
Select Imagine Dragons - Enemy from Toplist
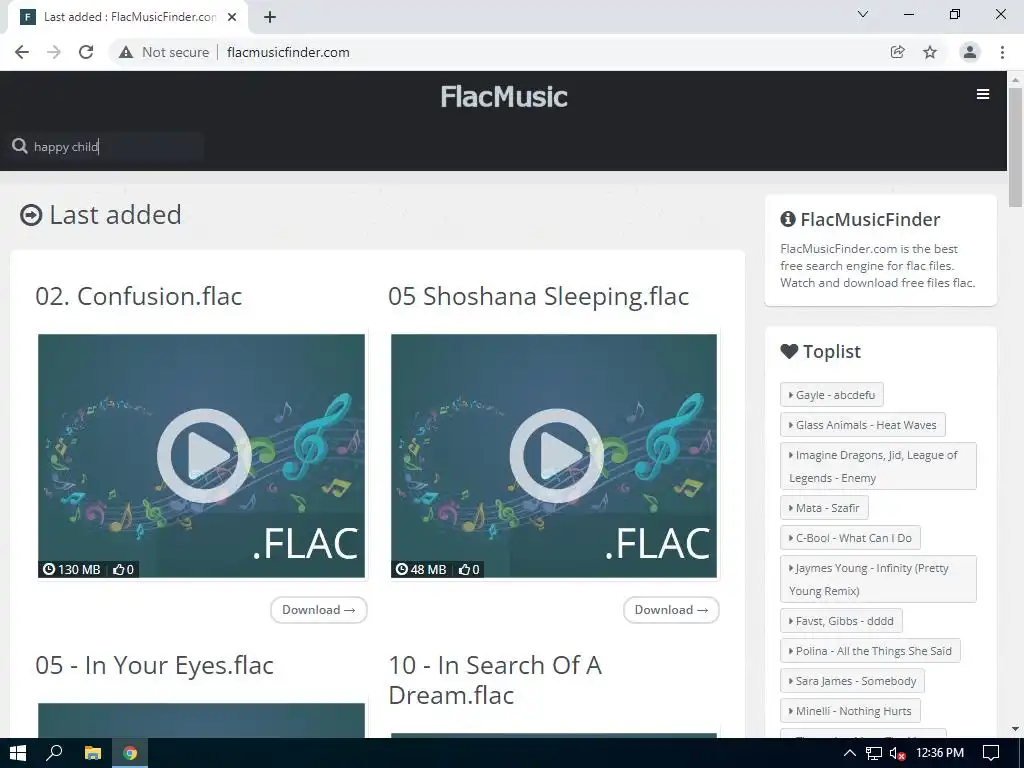(878, 466)
